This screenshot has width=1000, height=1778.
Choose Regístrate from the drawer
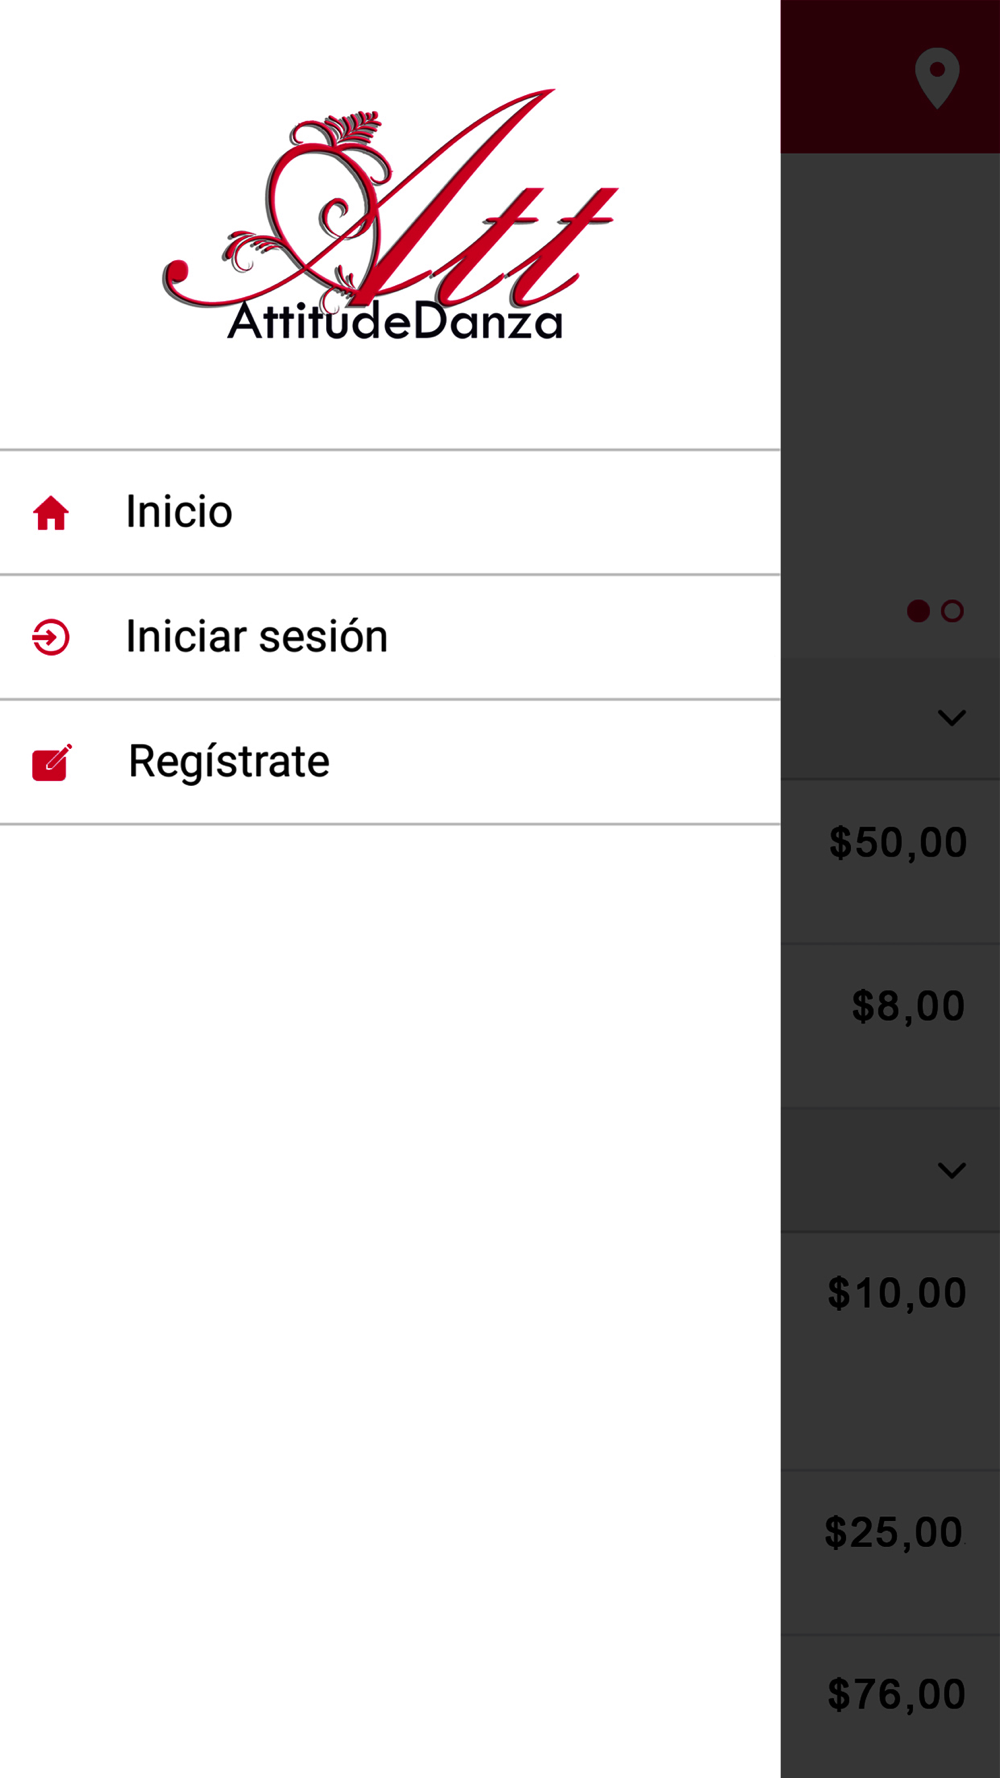pos(390,762)
